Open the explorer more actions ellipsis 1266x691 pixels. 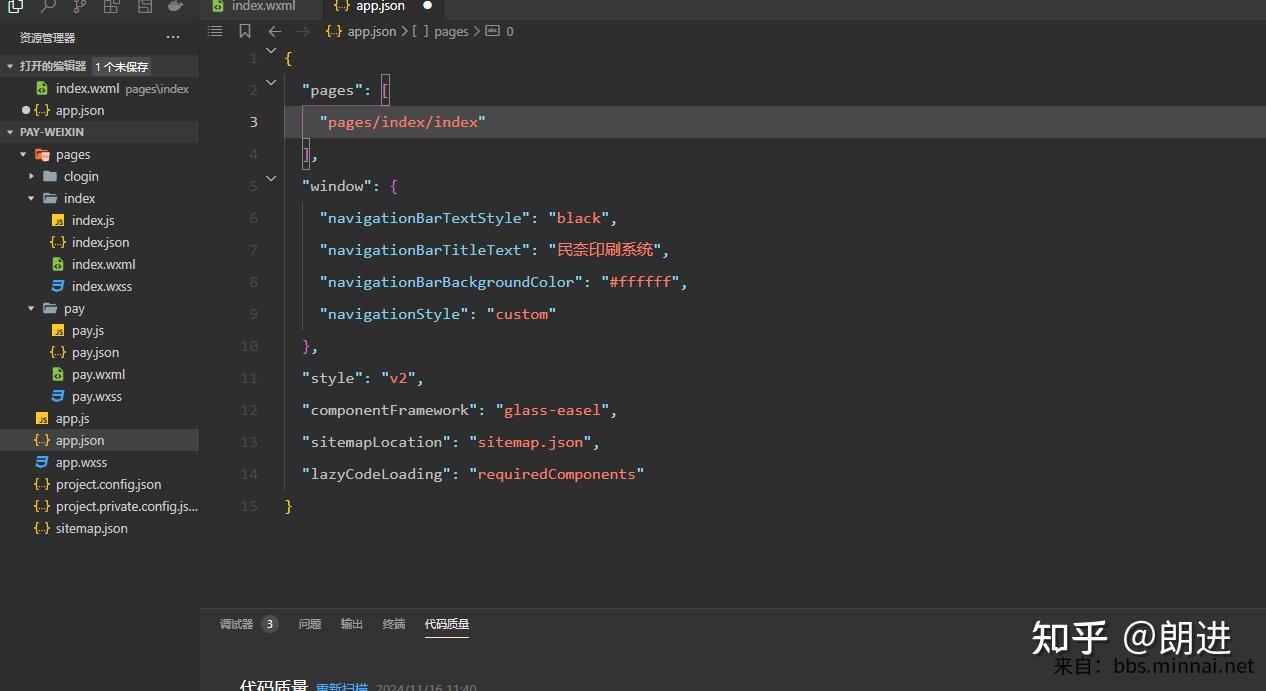(x=173, y=37)
